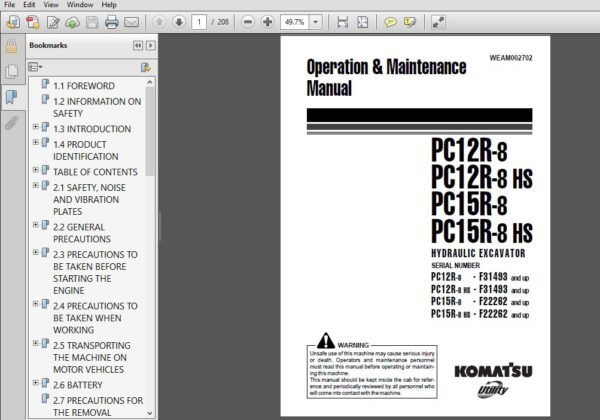Click the highlight text tool icon
This screenshot has width=600, height=420.
tap(410, 22)
